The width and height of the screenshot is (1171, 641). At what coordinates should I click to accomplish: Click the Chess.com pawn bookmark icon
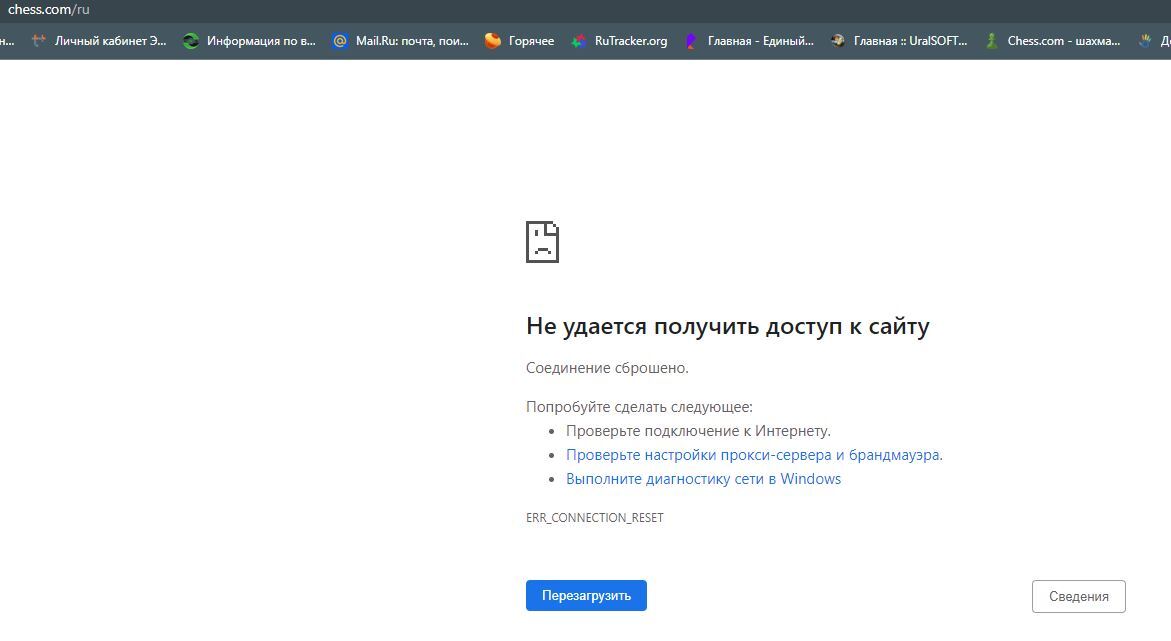(x=991, y=41)
